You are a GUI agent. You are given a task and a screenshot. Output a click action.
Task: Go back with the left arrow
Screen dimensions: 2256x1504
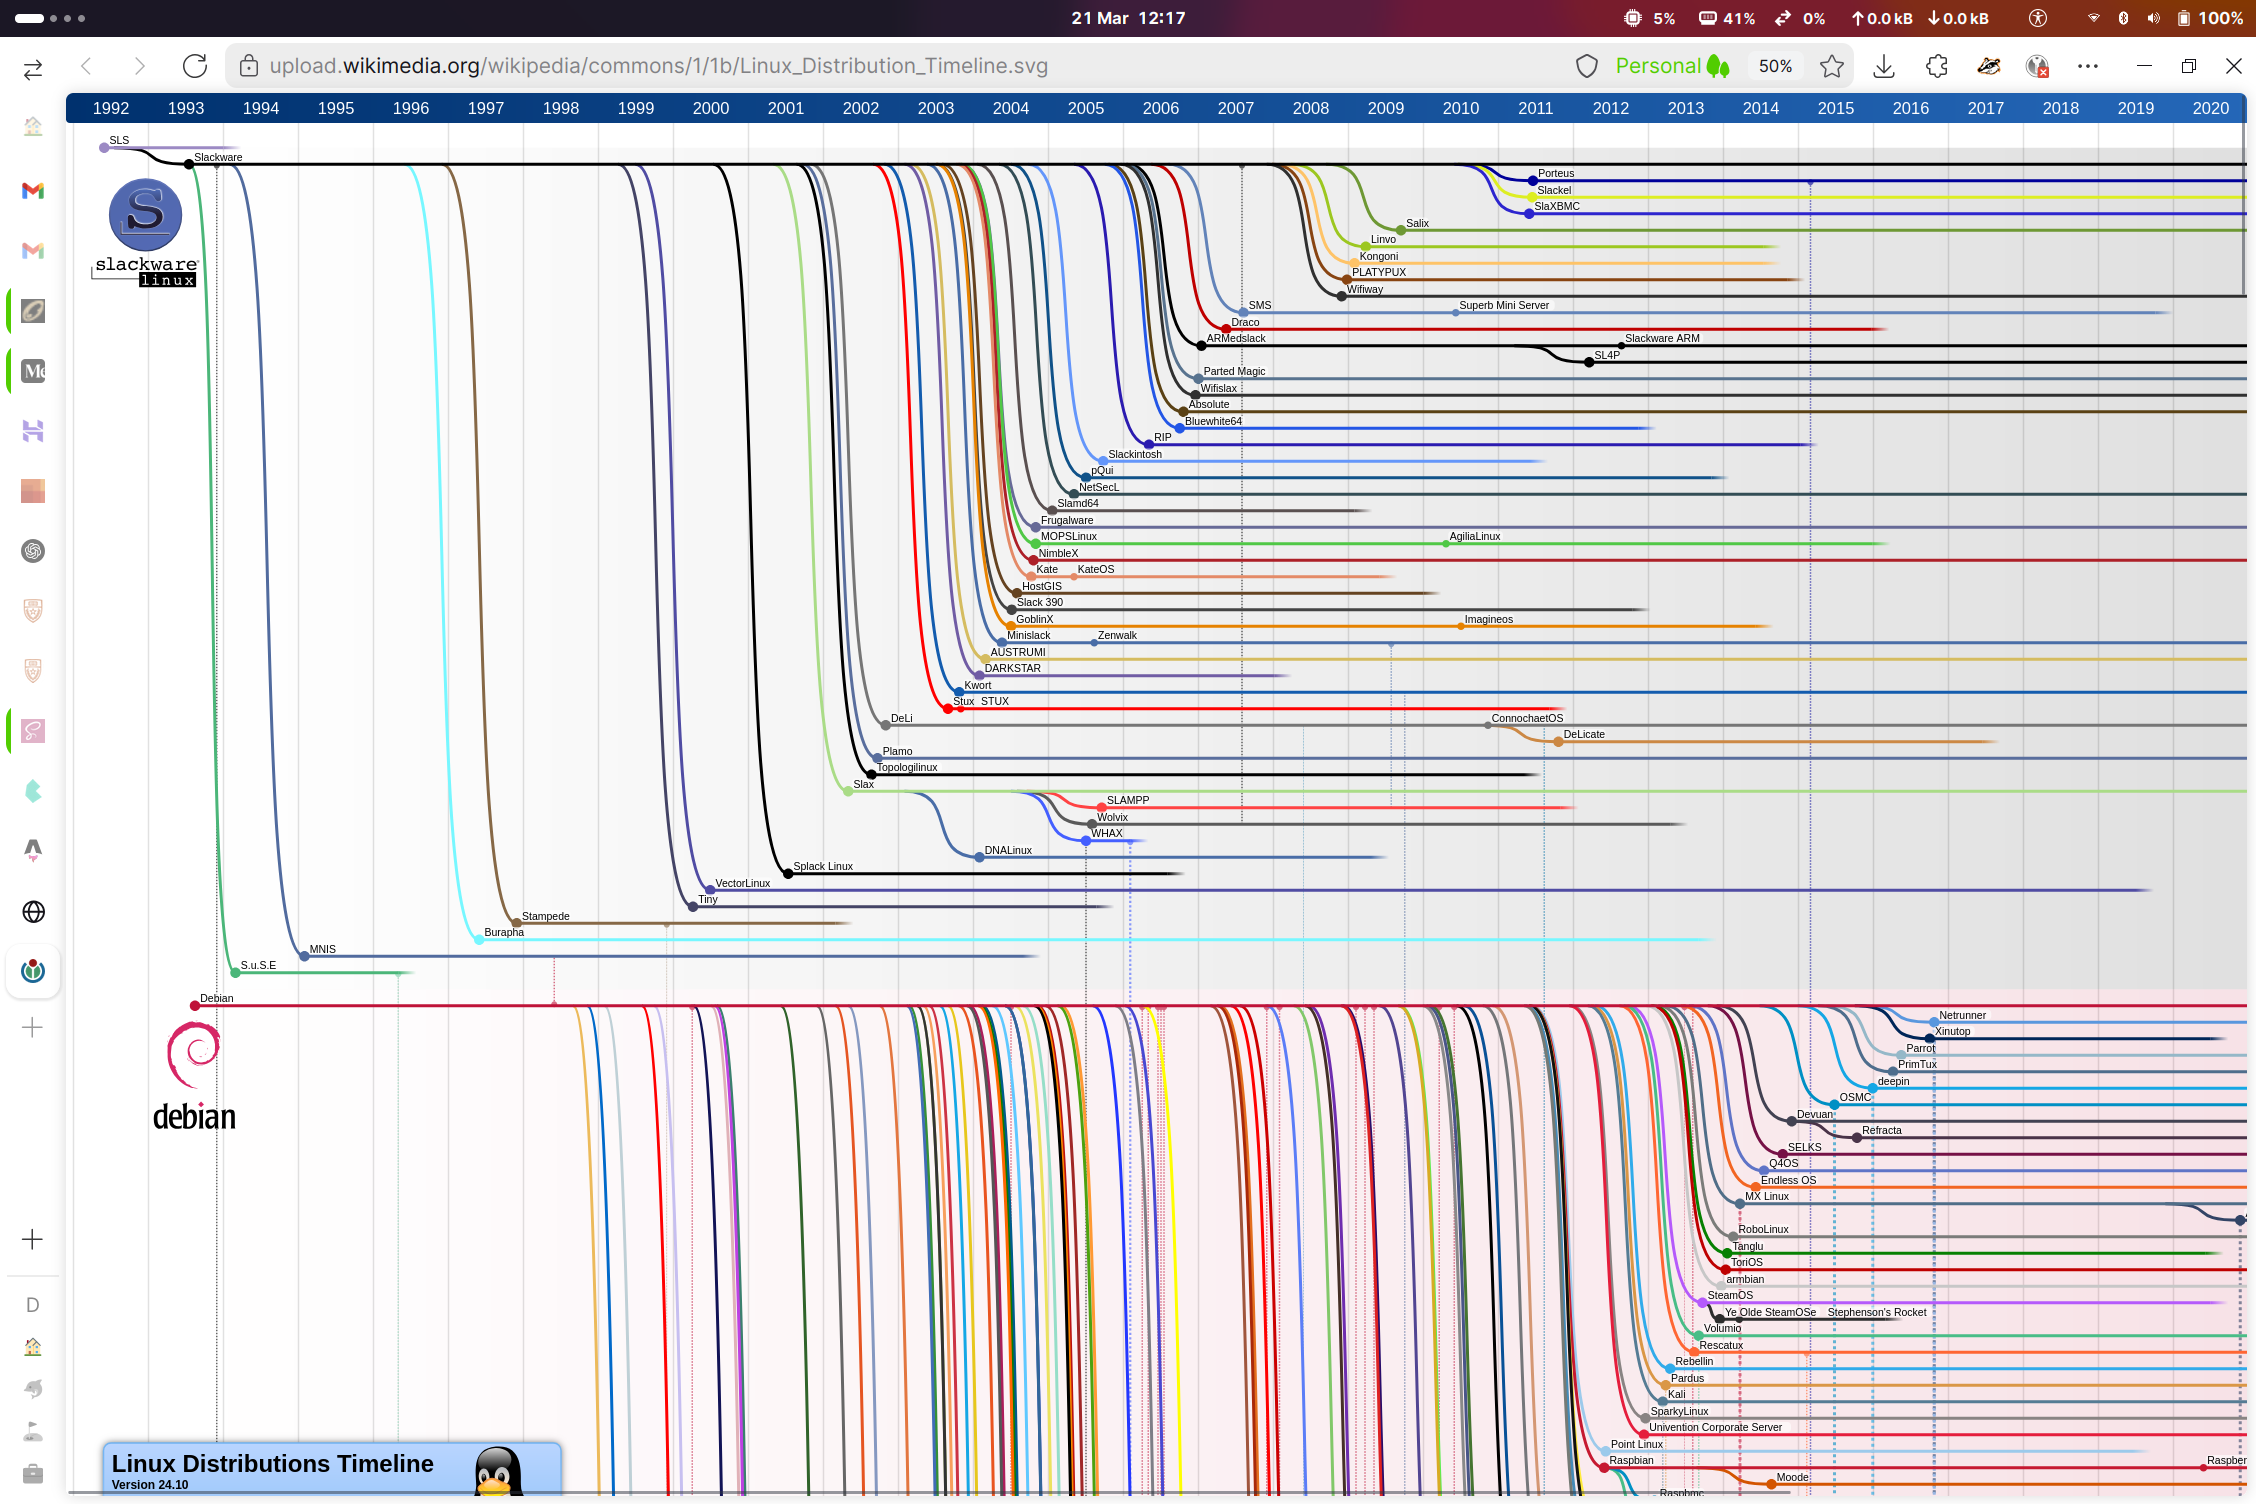click(86, 66)
